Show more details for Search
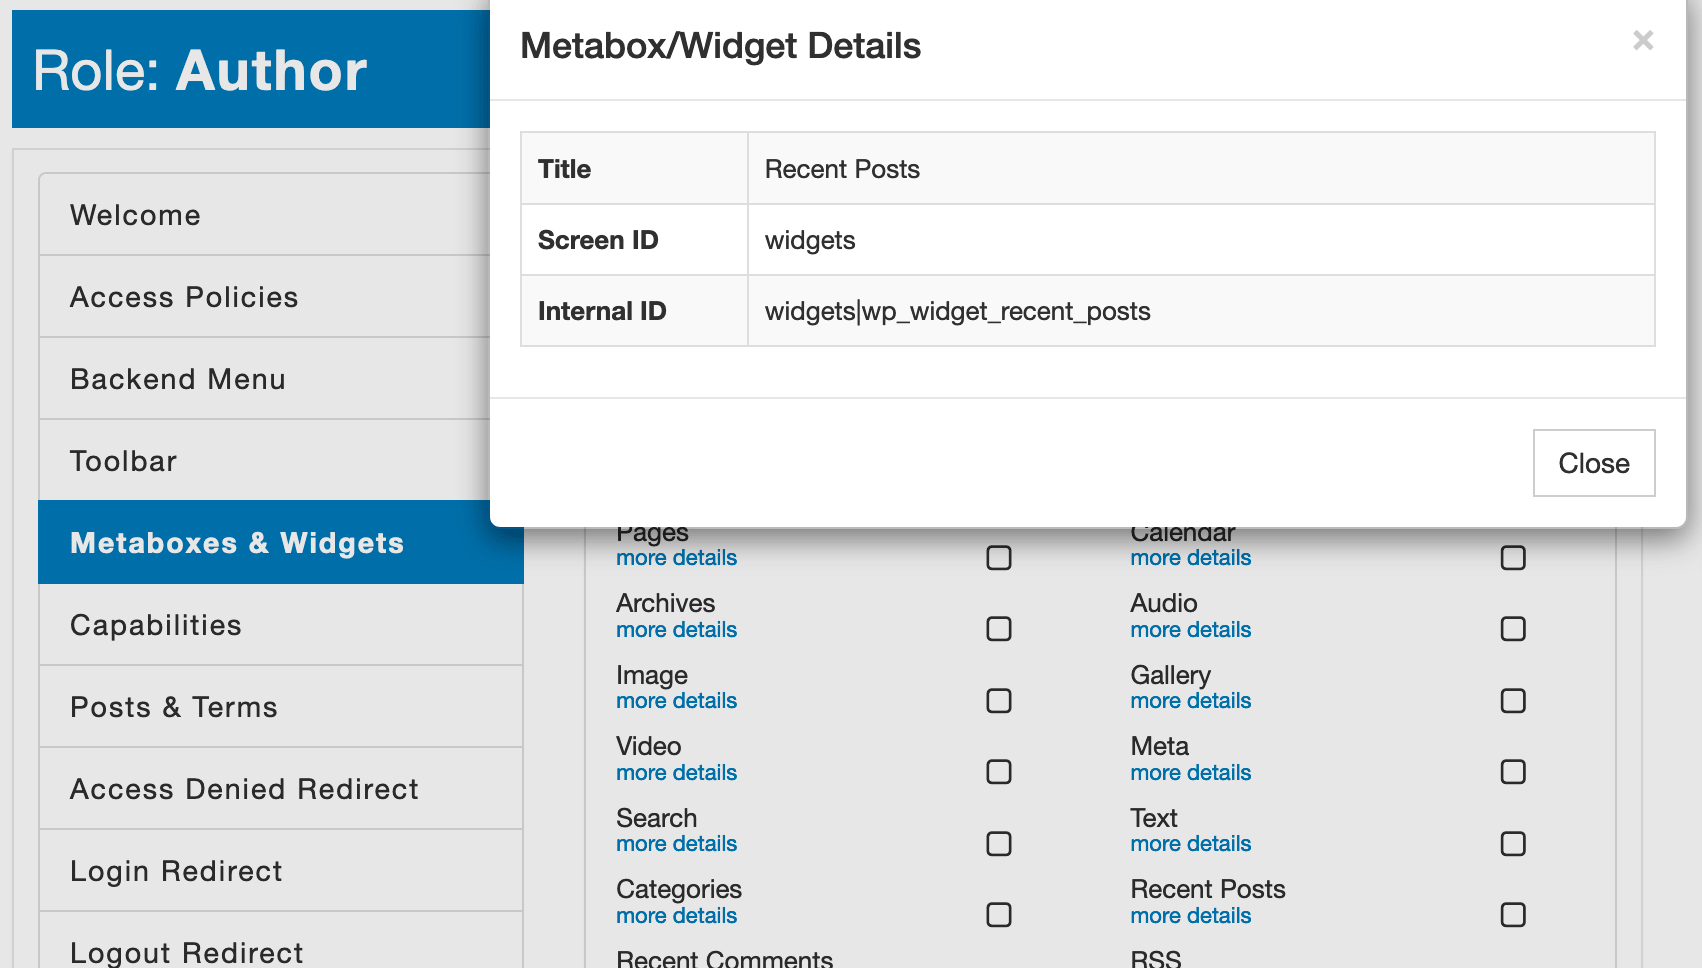This screenshot has height=968, width=1702. click(676, 844)
